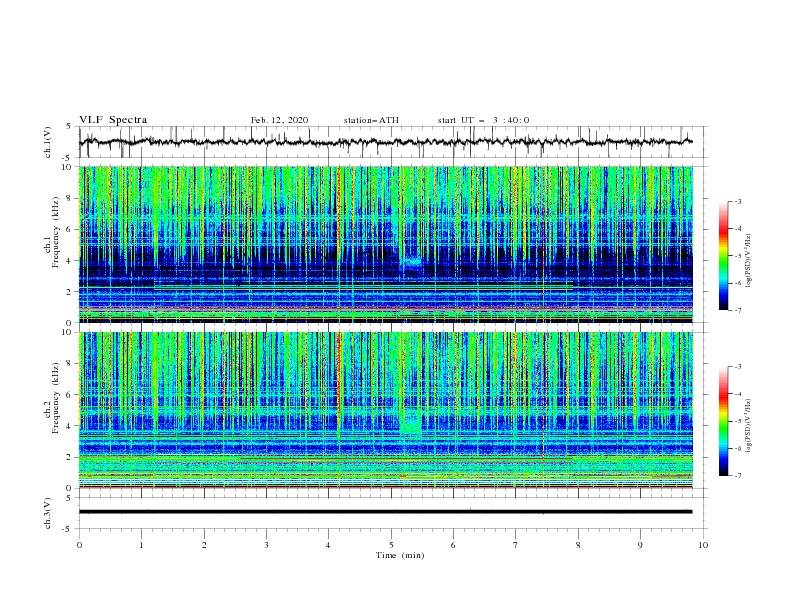Select the "start UT = 3 :40: 0" text
792x612 pixels.
tap(483, 120)
